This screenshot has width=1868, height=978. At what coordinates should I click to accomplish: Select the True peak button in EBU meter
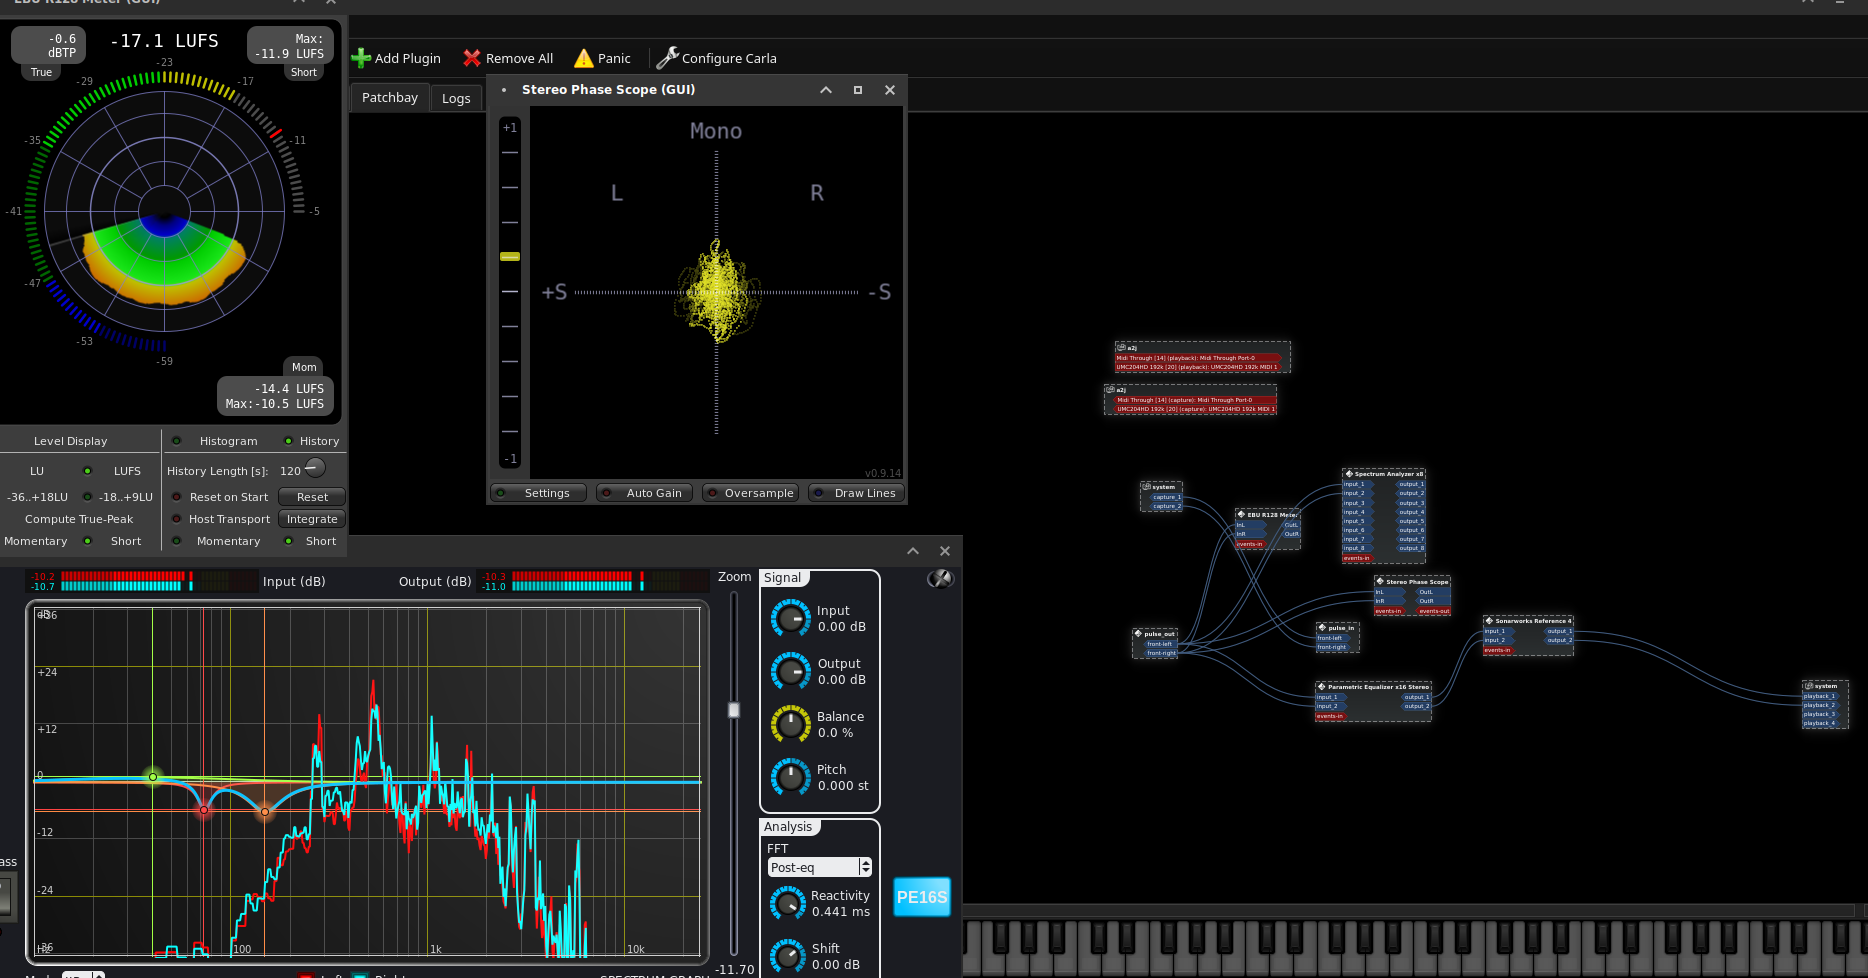pyautogui.click(x=41, y=72)
